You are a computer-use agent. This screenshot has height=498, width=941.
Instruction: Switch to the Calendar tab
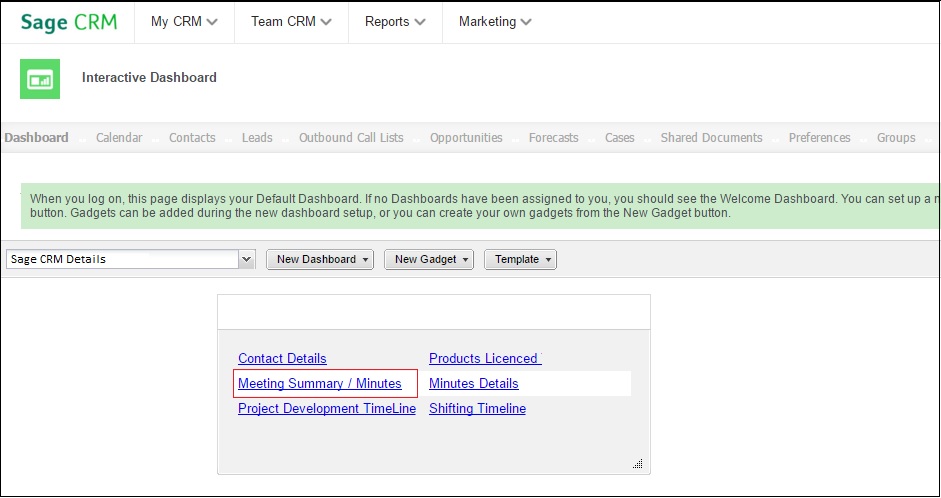[x=119, y=138]
